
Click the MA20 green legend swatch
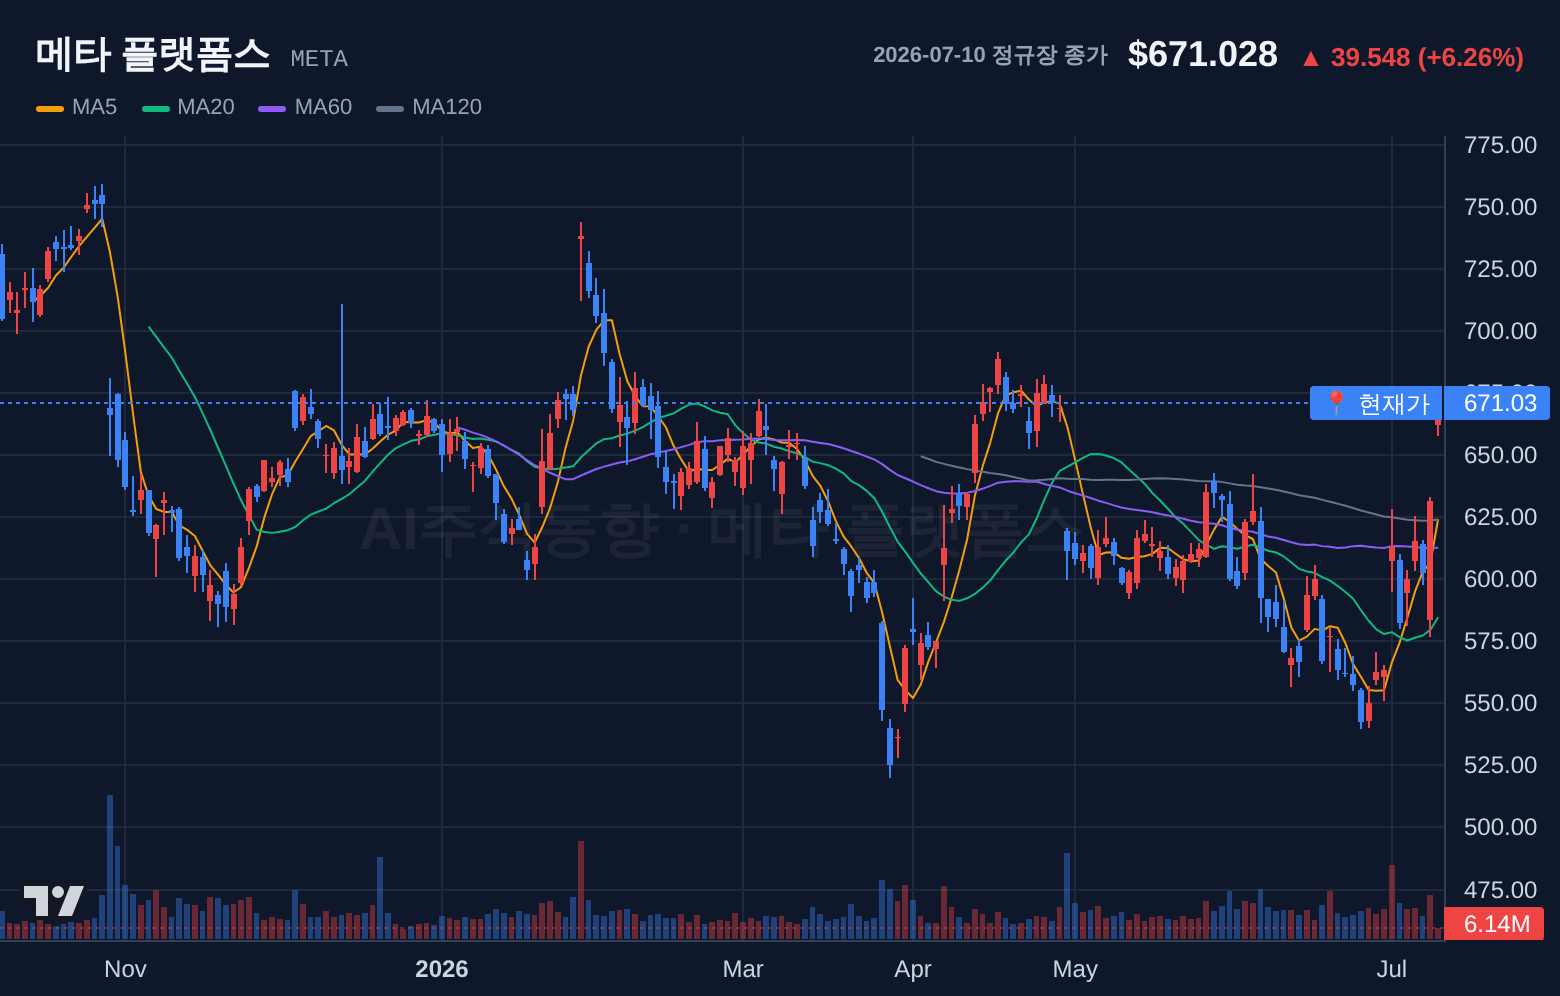(156, 108)
